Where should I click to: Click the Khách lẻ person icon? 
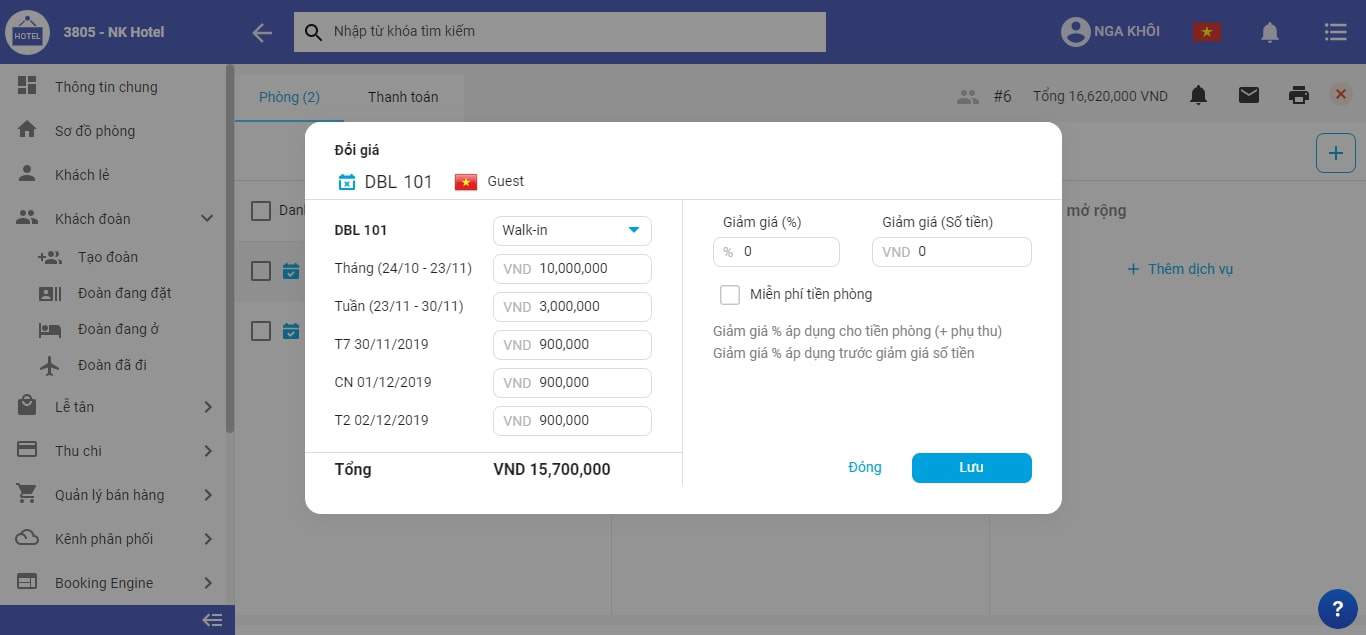(x=27, y=174)
